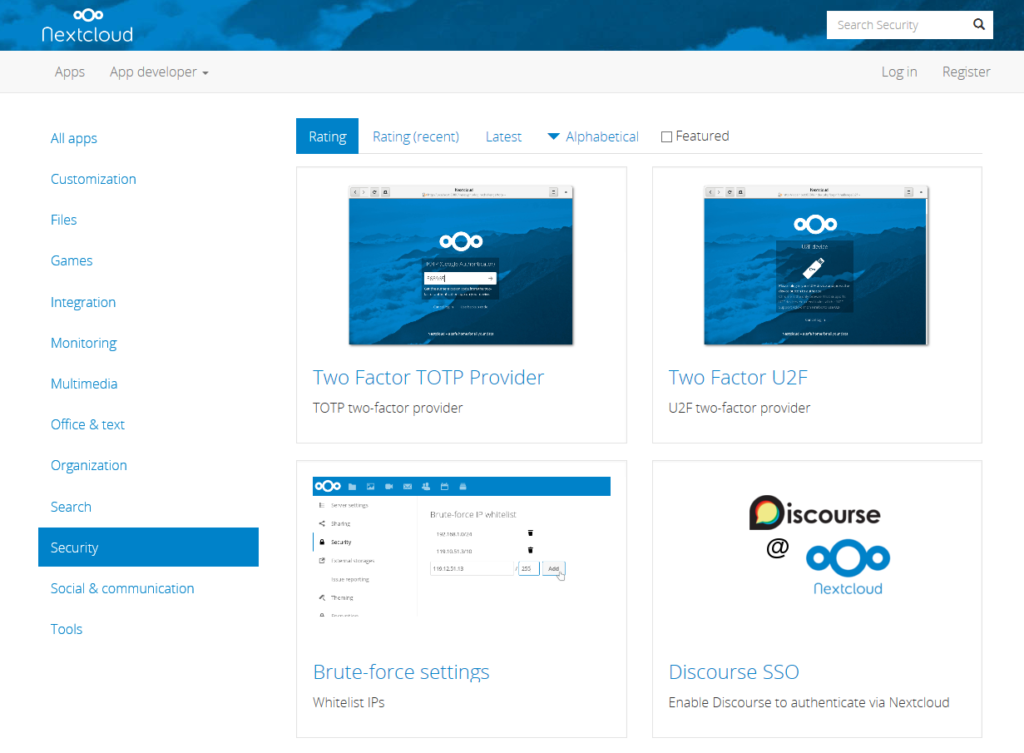Open the Monitoring category
The height and width of the screenshot is (753, 1024).
[84, 343]
